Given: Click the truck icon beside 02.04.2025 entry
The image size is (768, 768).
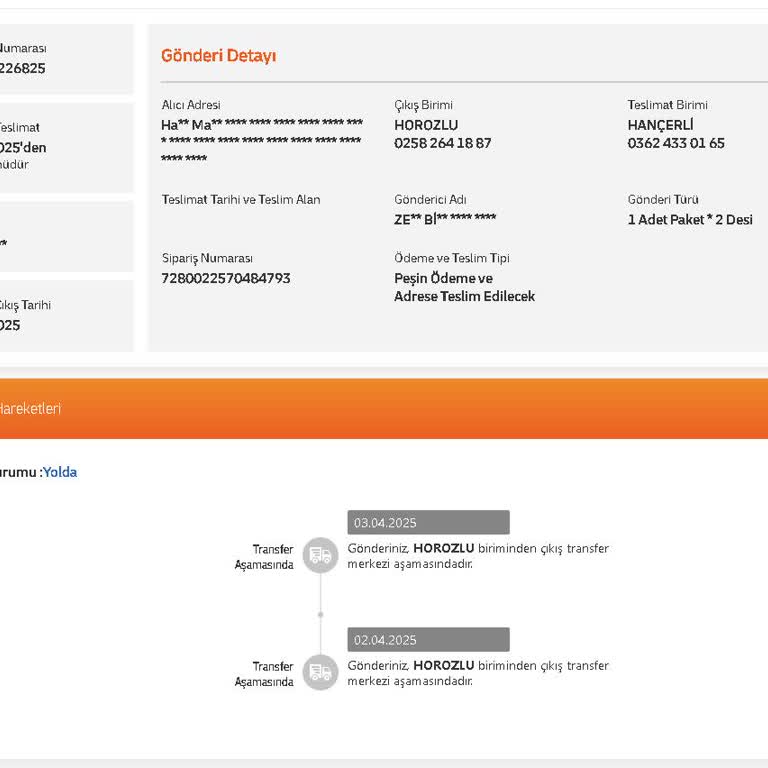Looking at the screenshot, I should pos(320,672).
